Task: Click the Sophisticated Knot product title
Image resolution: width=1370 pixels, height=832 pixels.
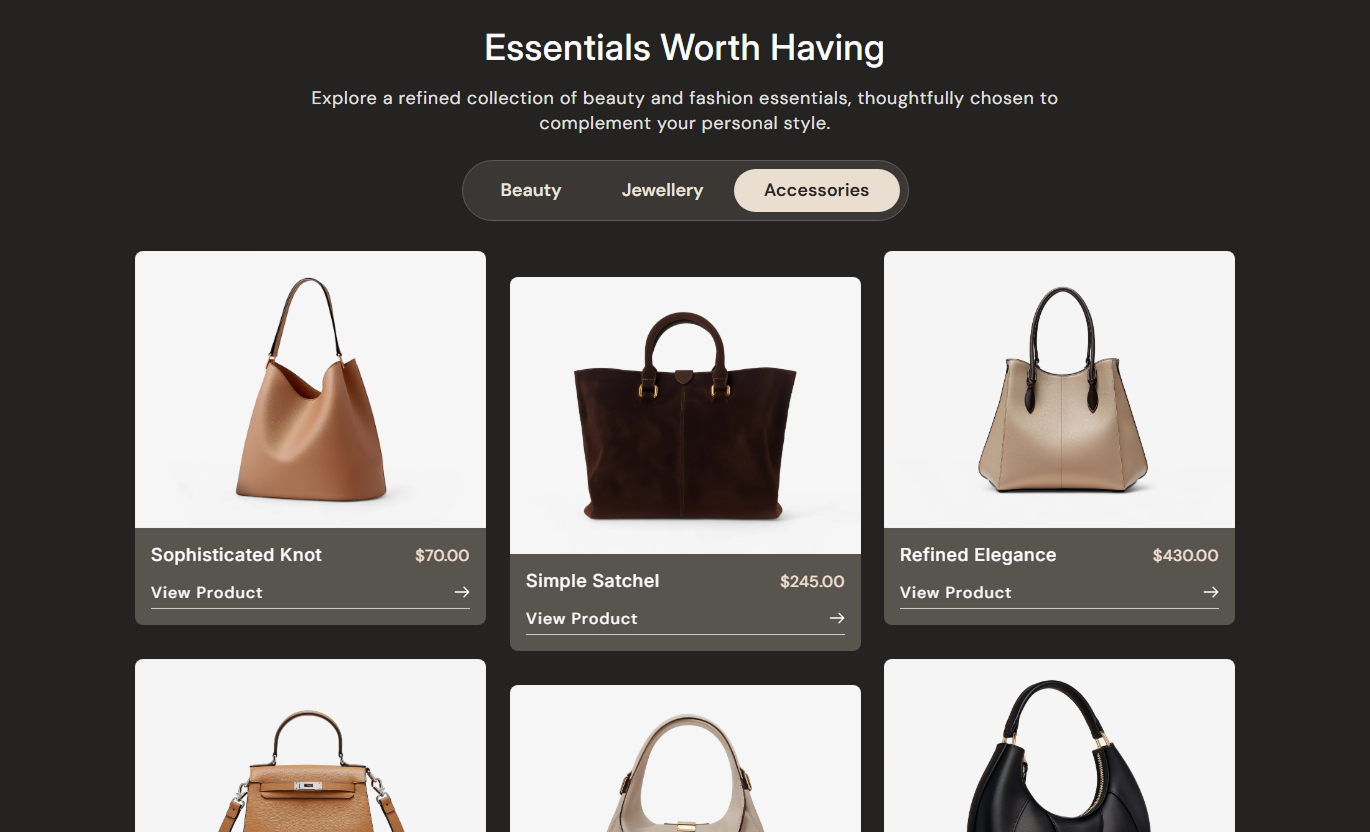Action: pos(236,555)
